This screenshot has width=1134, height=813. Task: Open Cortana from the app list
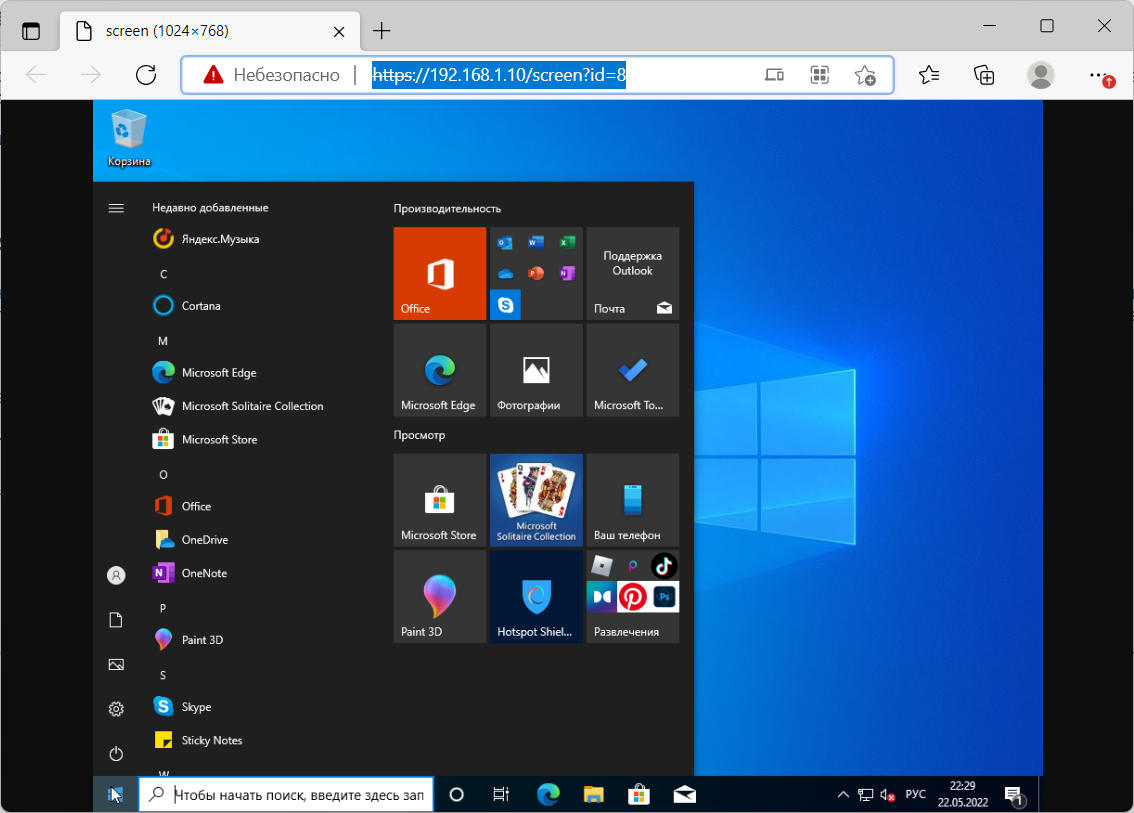click(187, 306)
